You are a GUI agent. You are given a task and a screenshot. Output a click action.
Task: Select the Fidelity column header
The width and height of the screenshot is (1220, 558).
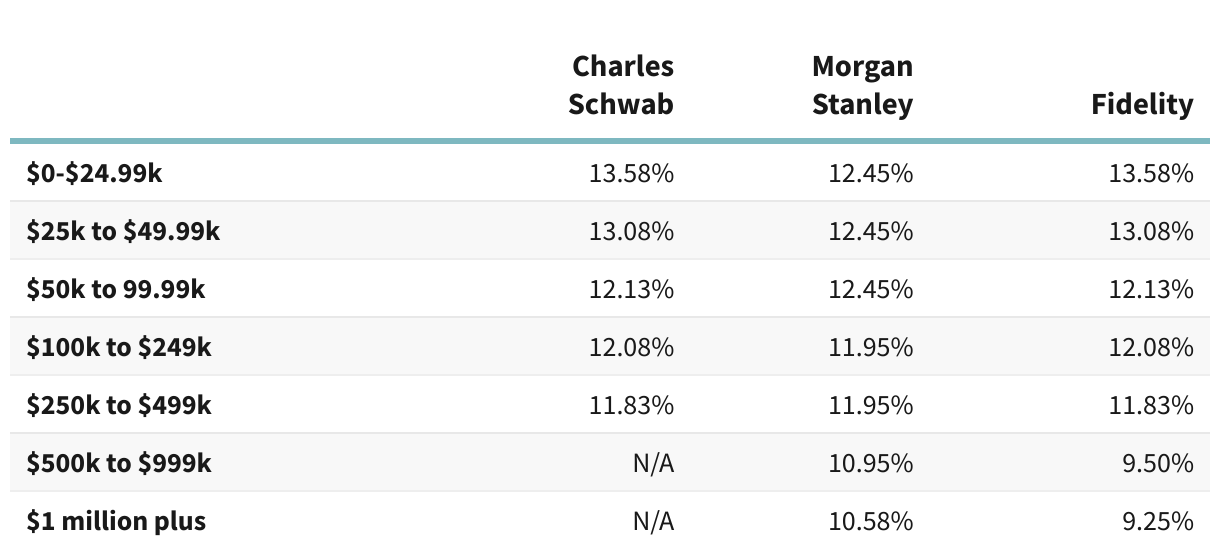(1142, 104)
